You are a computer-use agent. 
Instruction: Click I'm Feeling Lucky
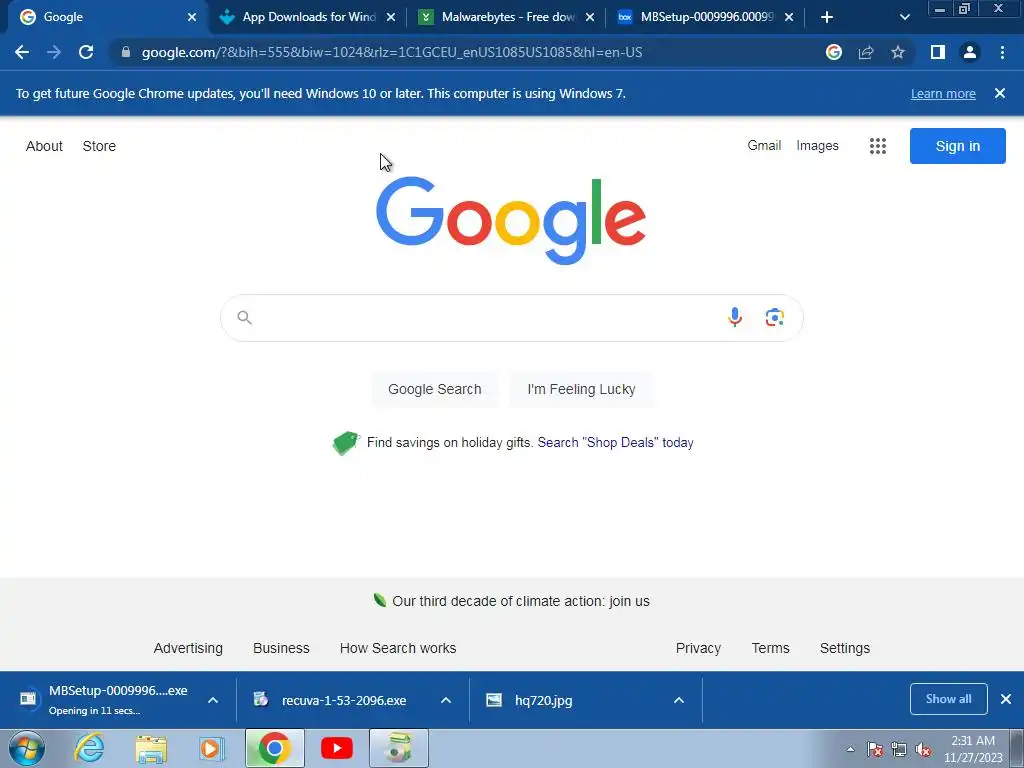[x=581, y=389]
